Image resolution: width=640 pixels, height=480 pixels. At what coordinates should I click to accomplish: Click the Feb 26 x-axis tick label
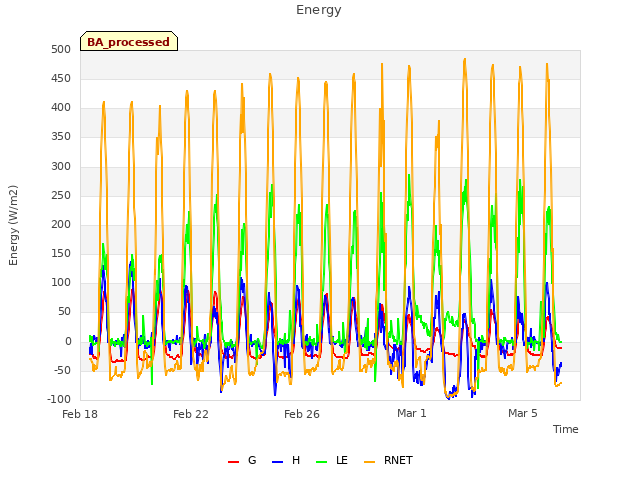point(302,414)
